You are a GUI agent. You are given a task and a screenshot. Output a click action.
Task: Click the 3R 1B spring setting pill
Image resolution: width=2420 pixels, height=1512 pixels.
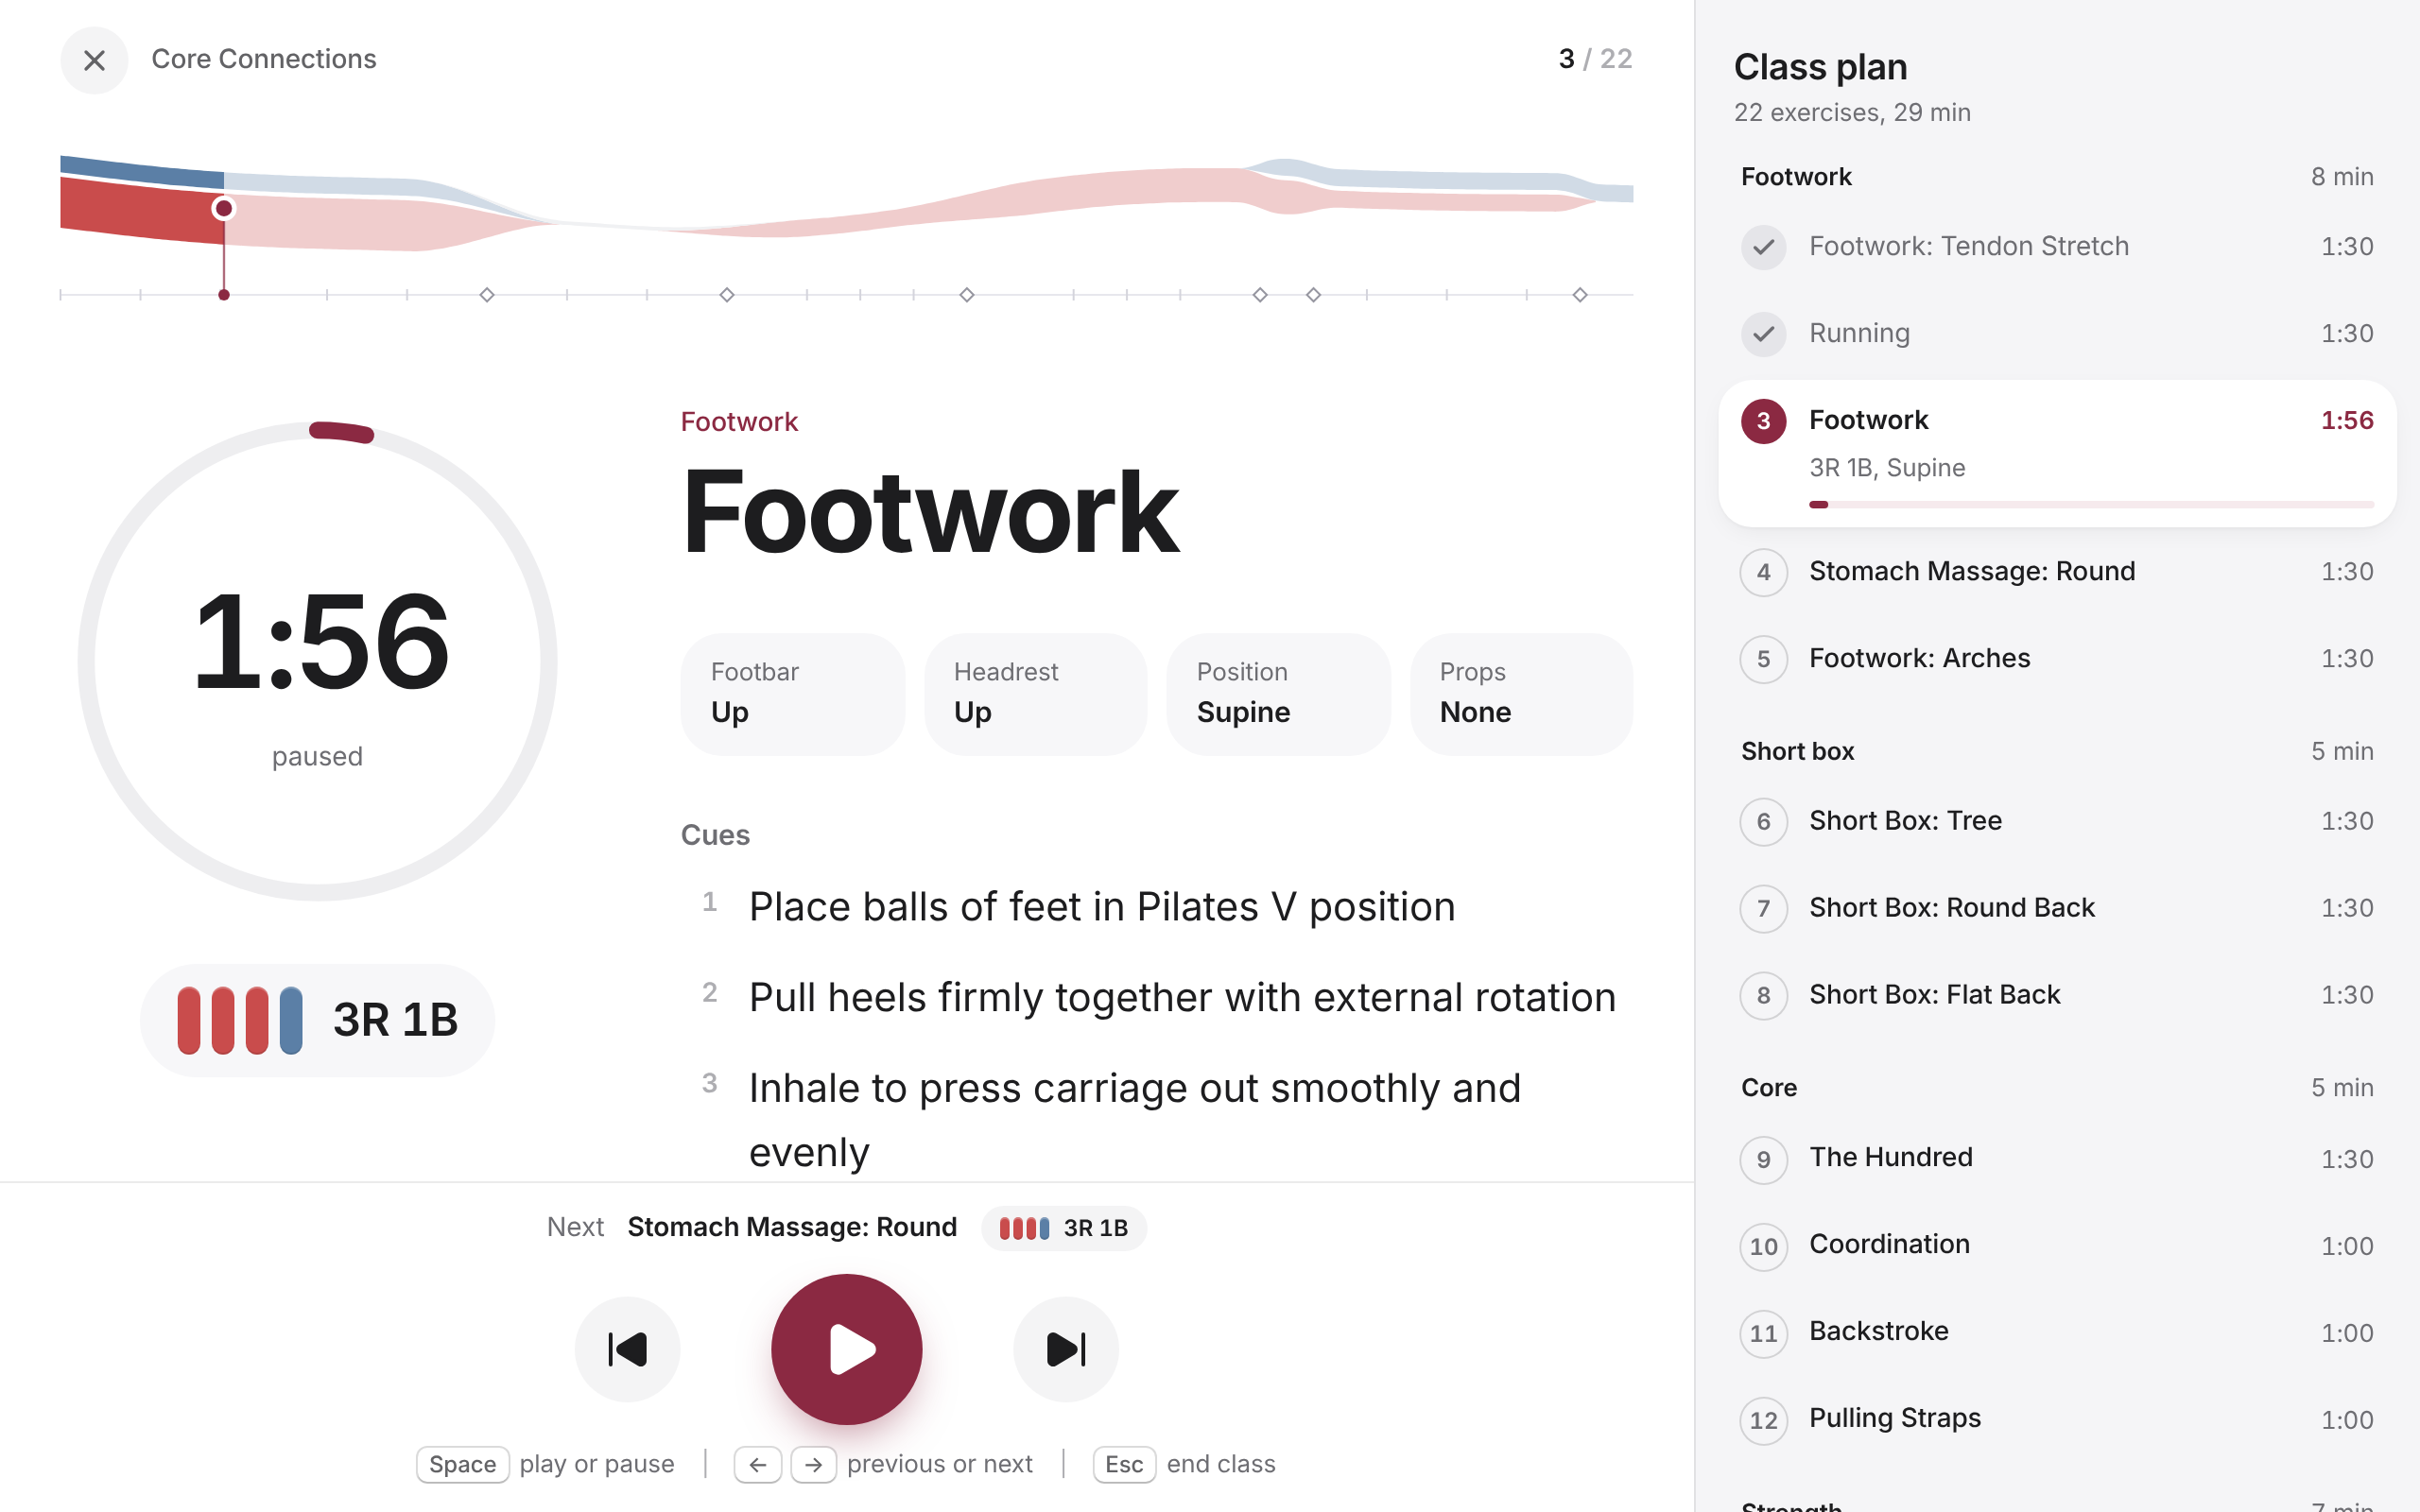tap(317, 1020)
